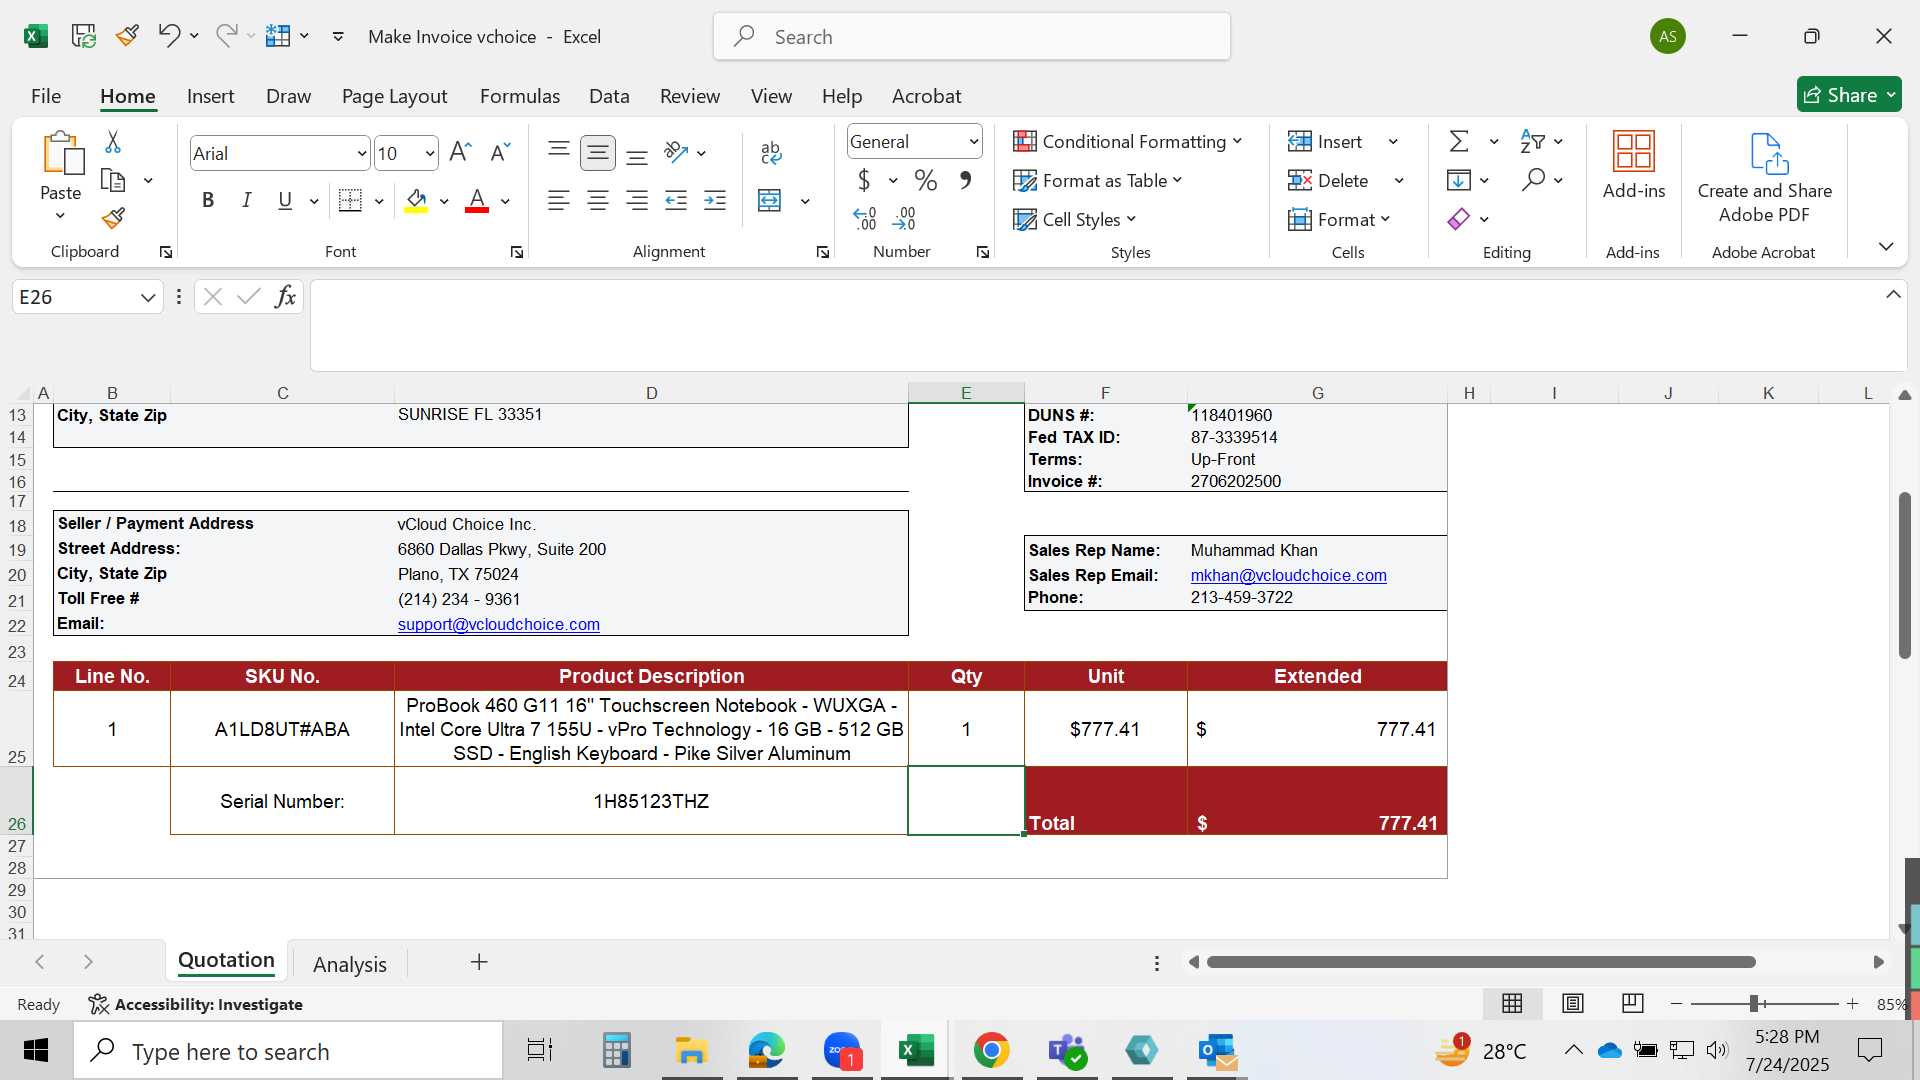Switch to Page Break Preview view
Viewport: 1920px width, 1080px height.
click(1633, 1004)
